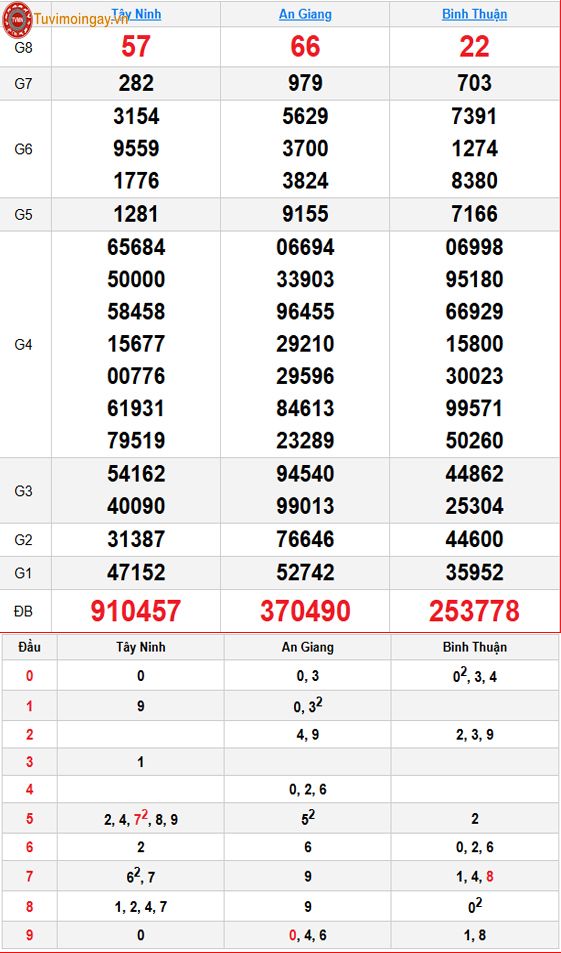Click the G5 number 9155
Screen dimensions: 561x953
(x=305, y=214)
